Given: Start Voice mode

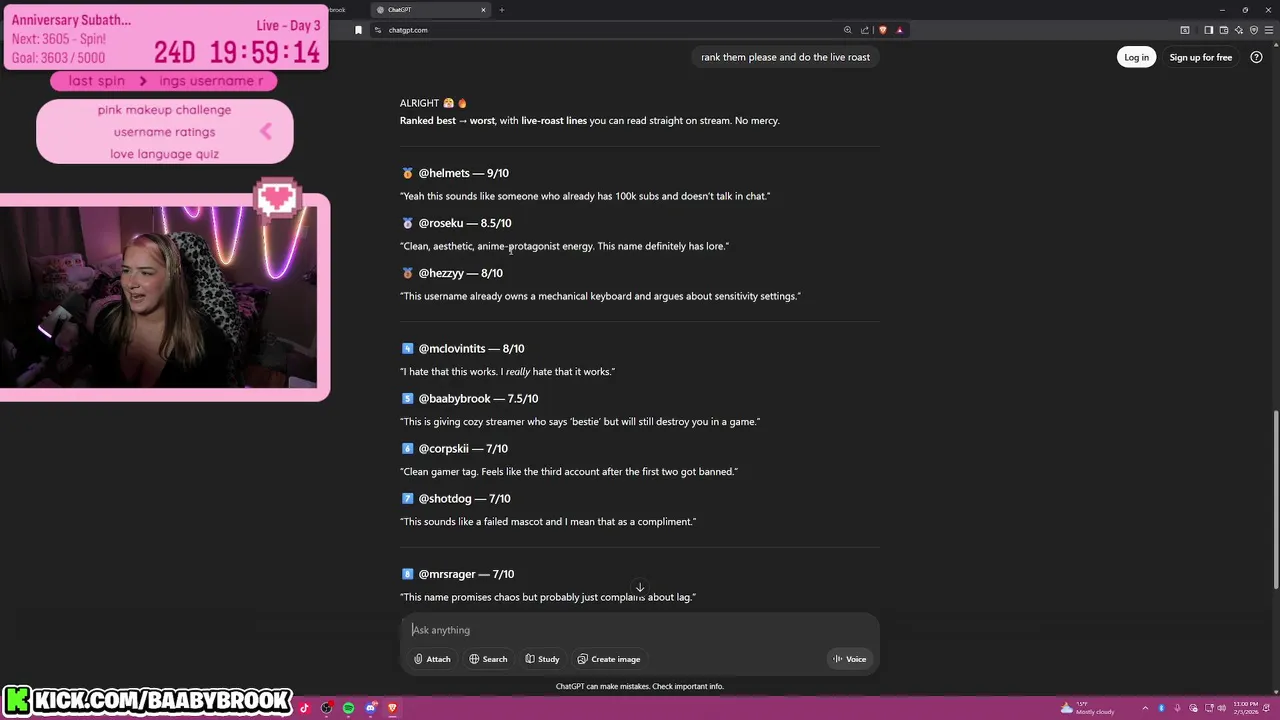Looking at the screenshot, I should click(x=850, y=659).
